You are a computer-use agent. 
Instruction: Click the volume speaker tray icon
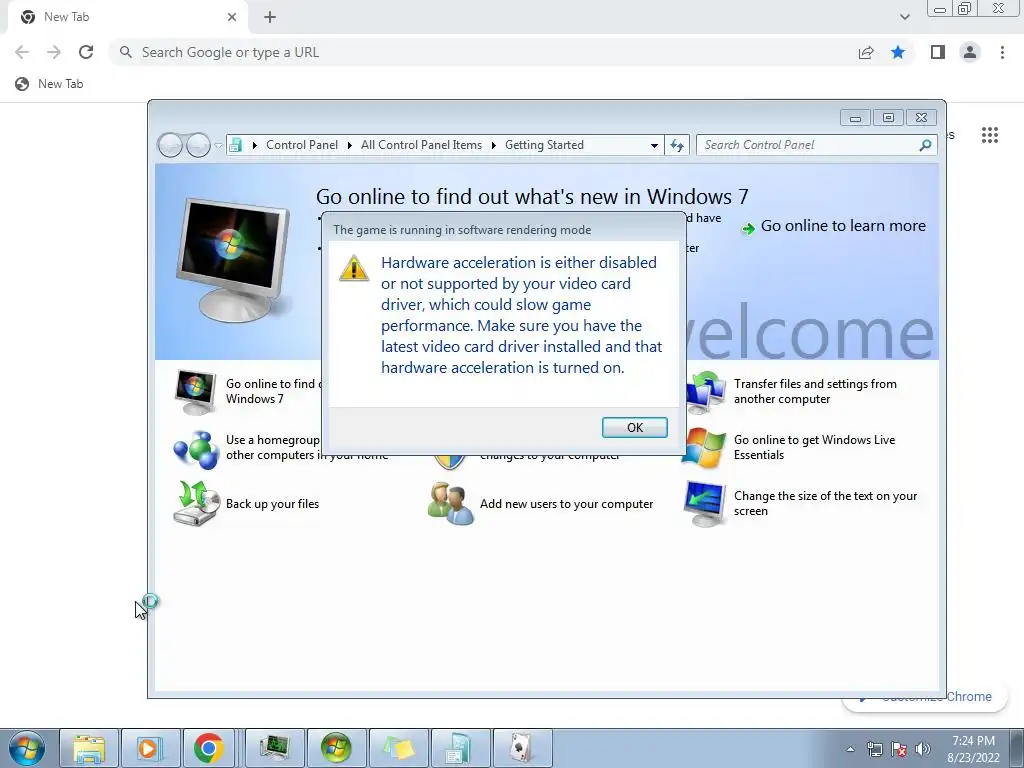[x=923, y=749]
